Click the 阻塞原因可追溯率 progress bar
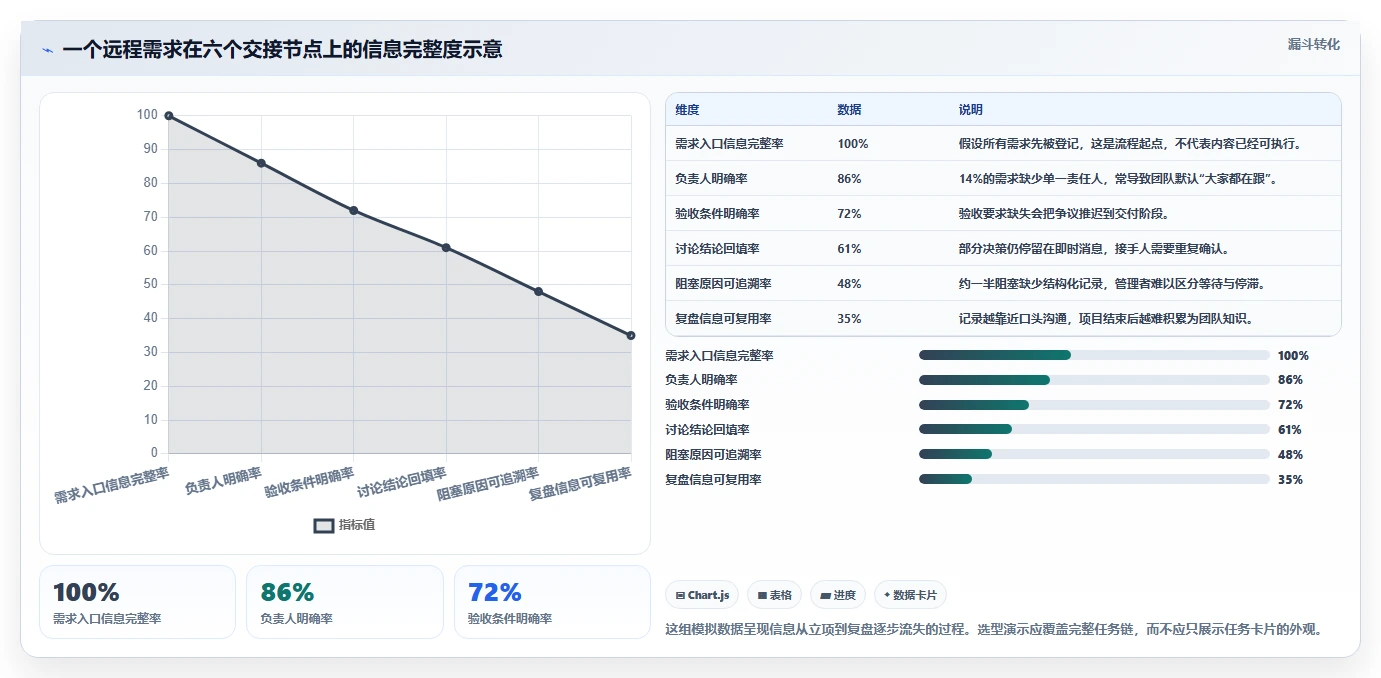1381x678 pixels. coord(1094,454)
